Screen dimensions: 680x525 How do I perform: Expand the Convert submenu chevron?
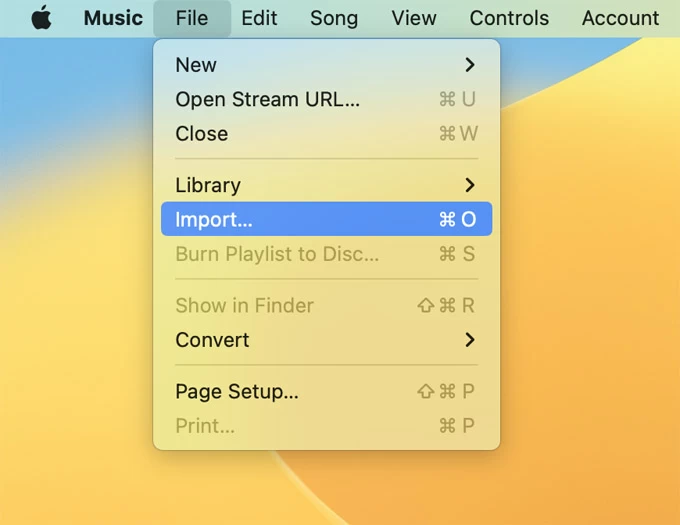(470, 340)
